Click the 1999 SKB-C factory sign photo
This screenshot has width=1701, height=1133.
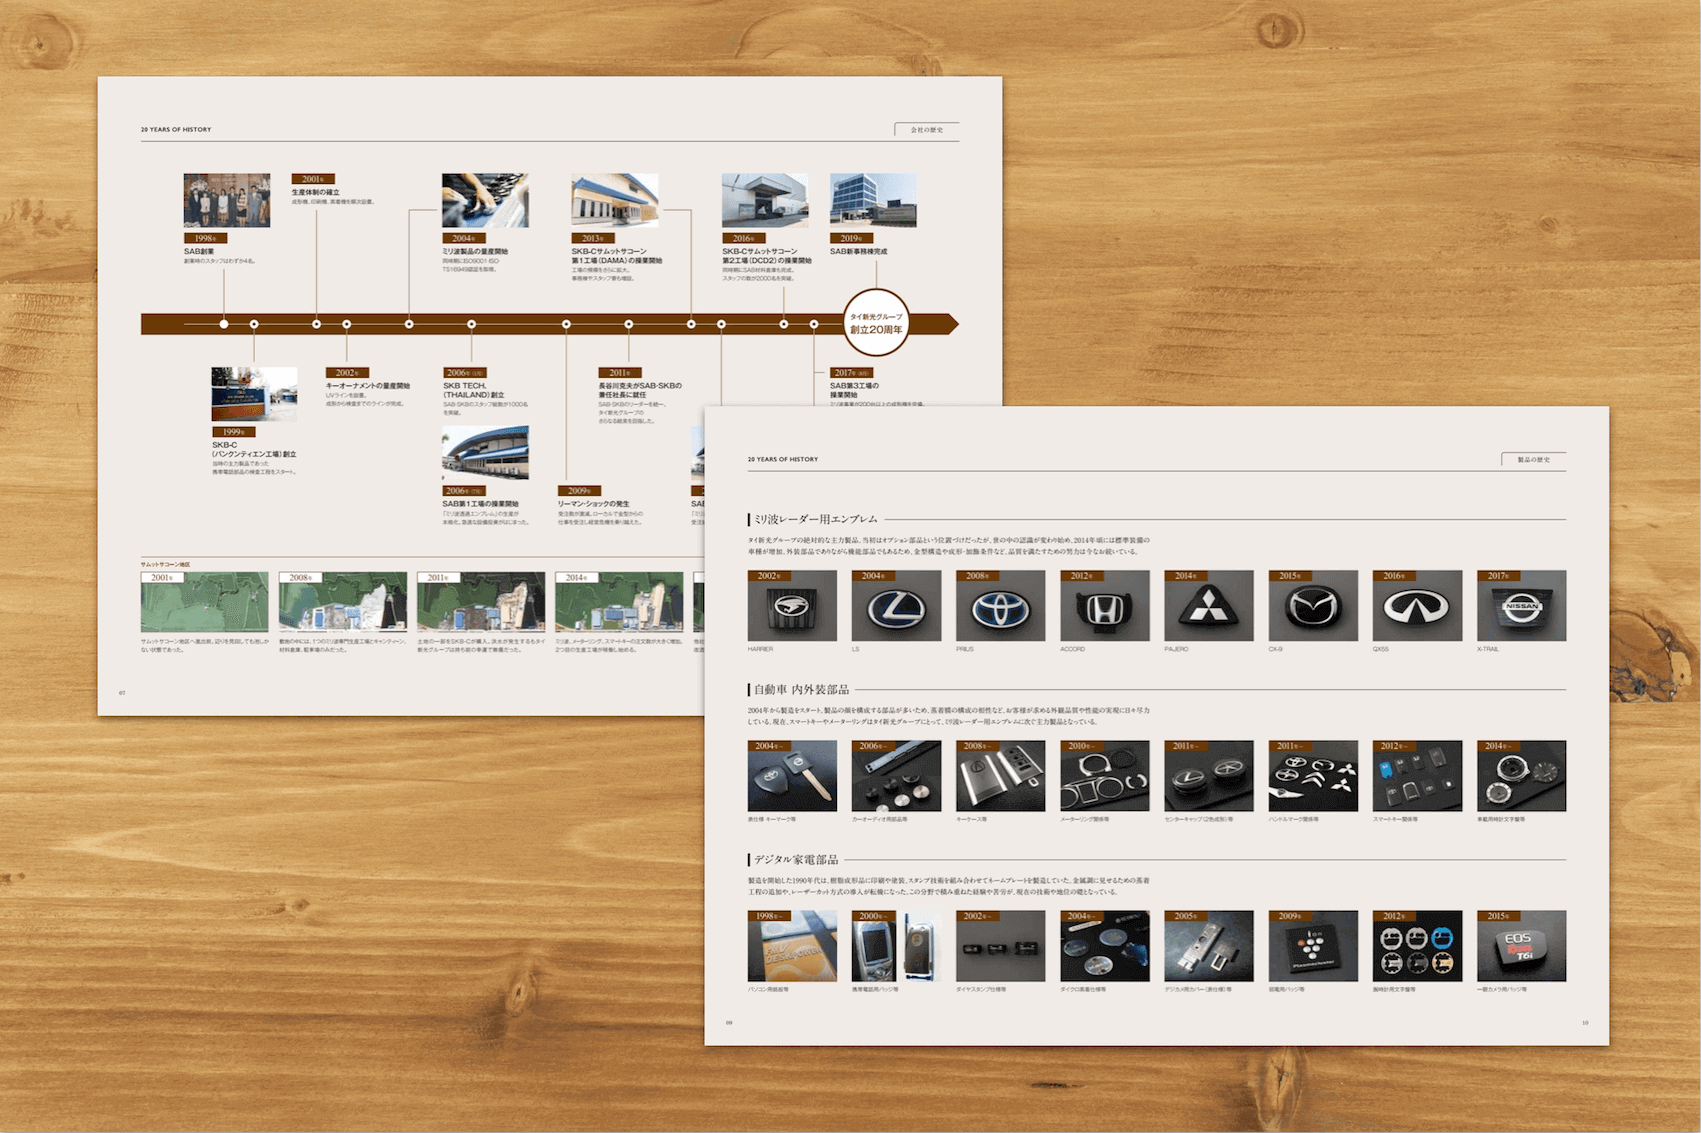[x=254, y=394]
